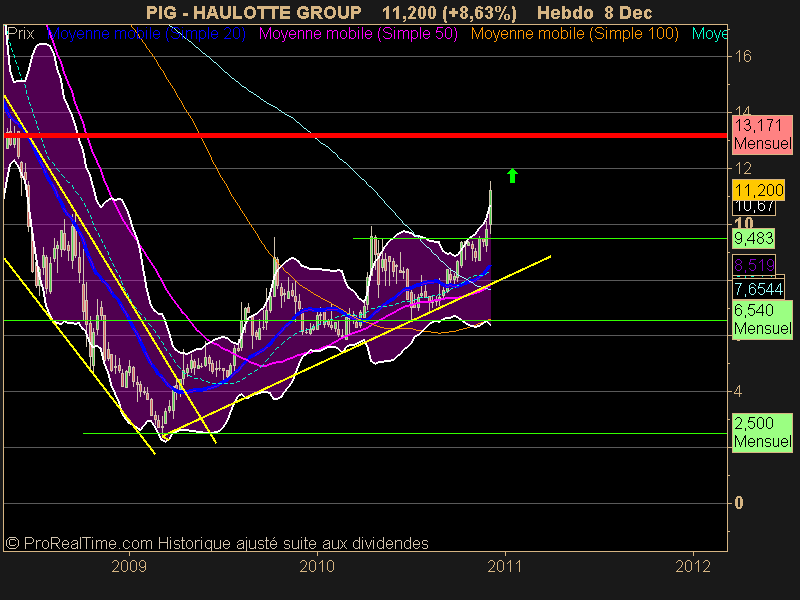Click the yellow 11,200 current price label
800x600 pixels.
click(x=759, y=190)
